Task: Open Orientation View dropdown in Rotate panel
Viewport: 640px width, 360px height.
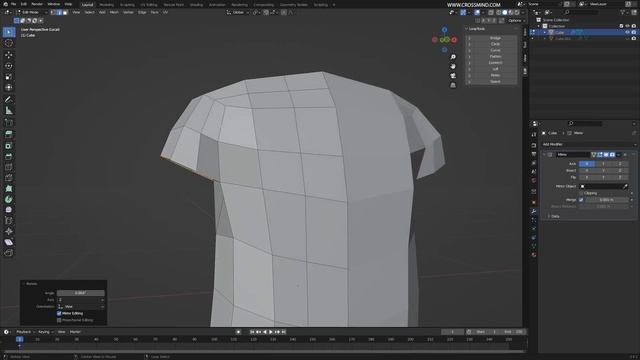Action: (x=81, y=307)
